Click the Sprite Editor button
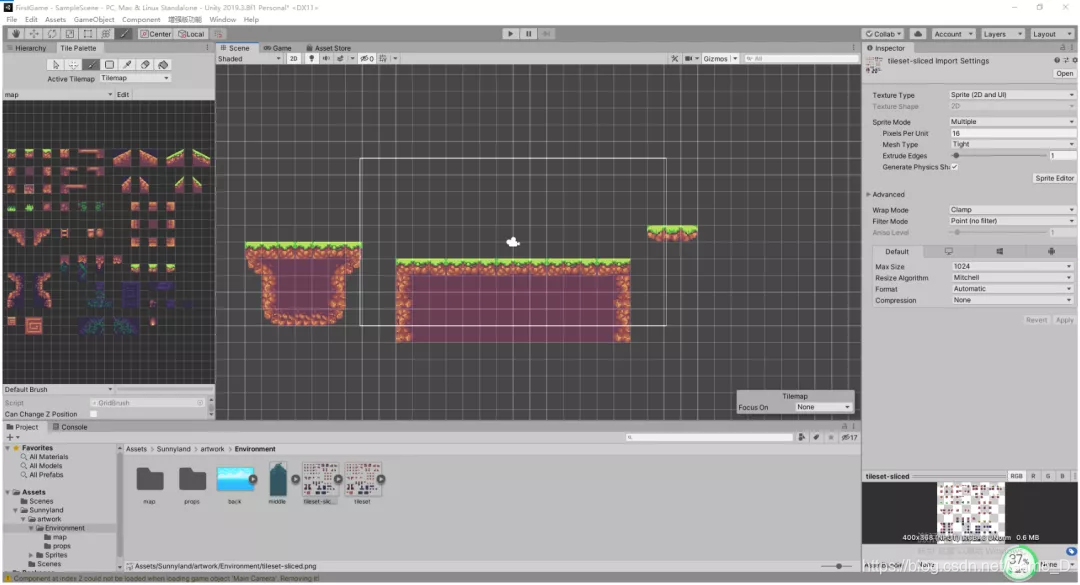1080x585 pixels. [x=1055, y=178]
